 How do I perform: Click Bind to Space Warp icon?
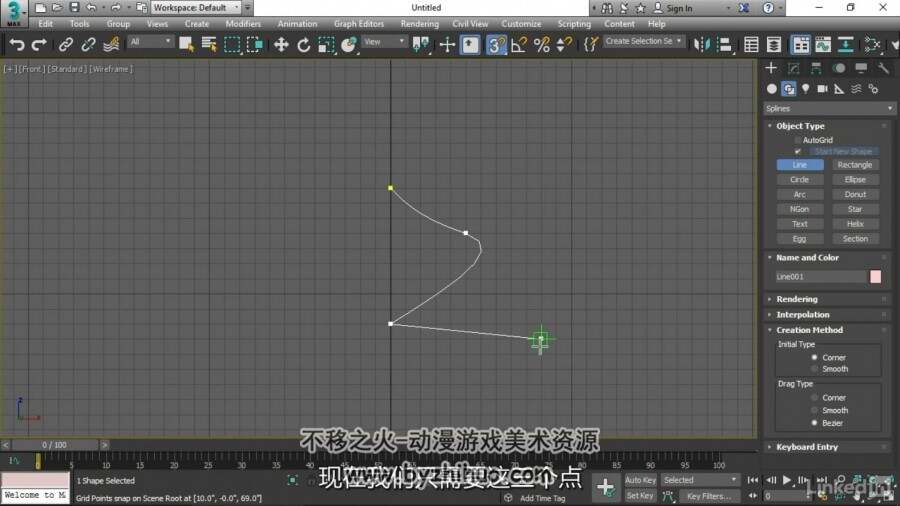[111, 45]
